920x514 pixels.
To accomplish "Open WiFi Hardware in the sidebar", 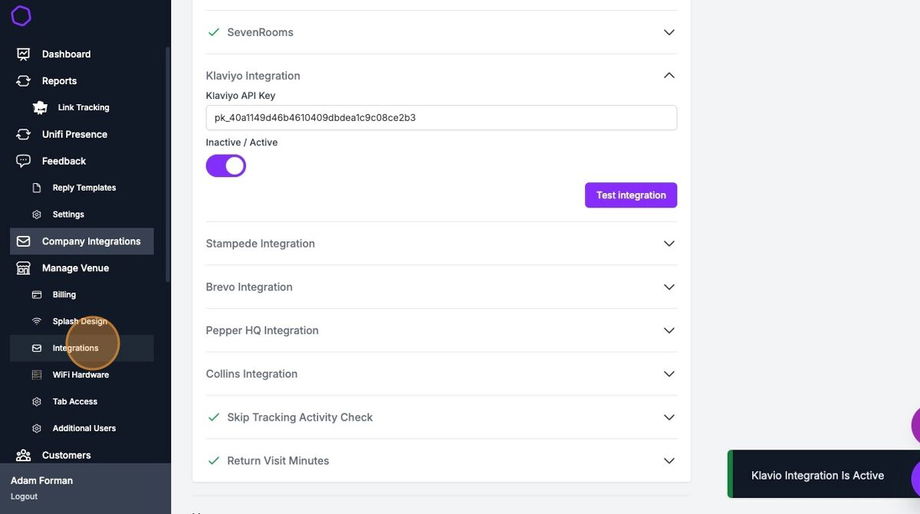I will click(80, 375).
